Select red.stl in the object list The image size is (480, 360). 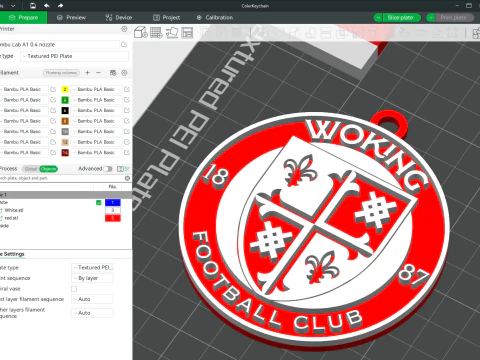pos(12,218)
